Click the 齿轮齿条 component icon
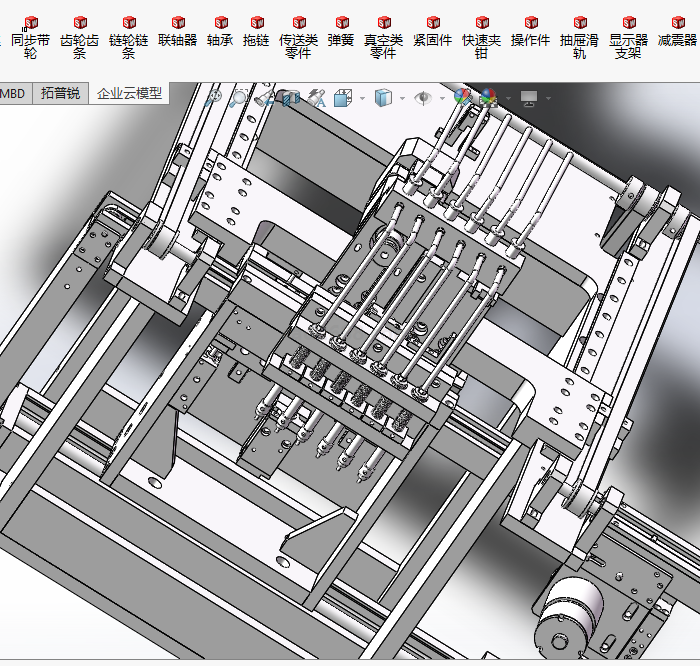Image resolution: width=700 pixels, height=666 pixels. (x=80, y=37)
